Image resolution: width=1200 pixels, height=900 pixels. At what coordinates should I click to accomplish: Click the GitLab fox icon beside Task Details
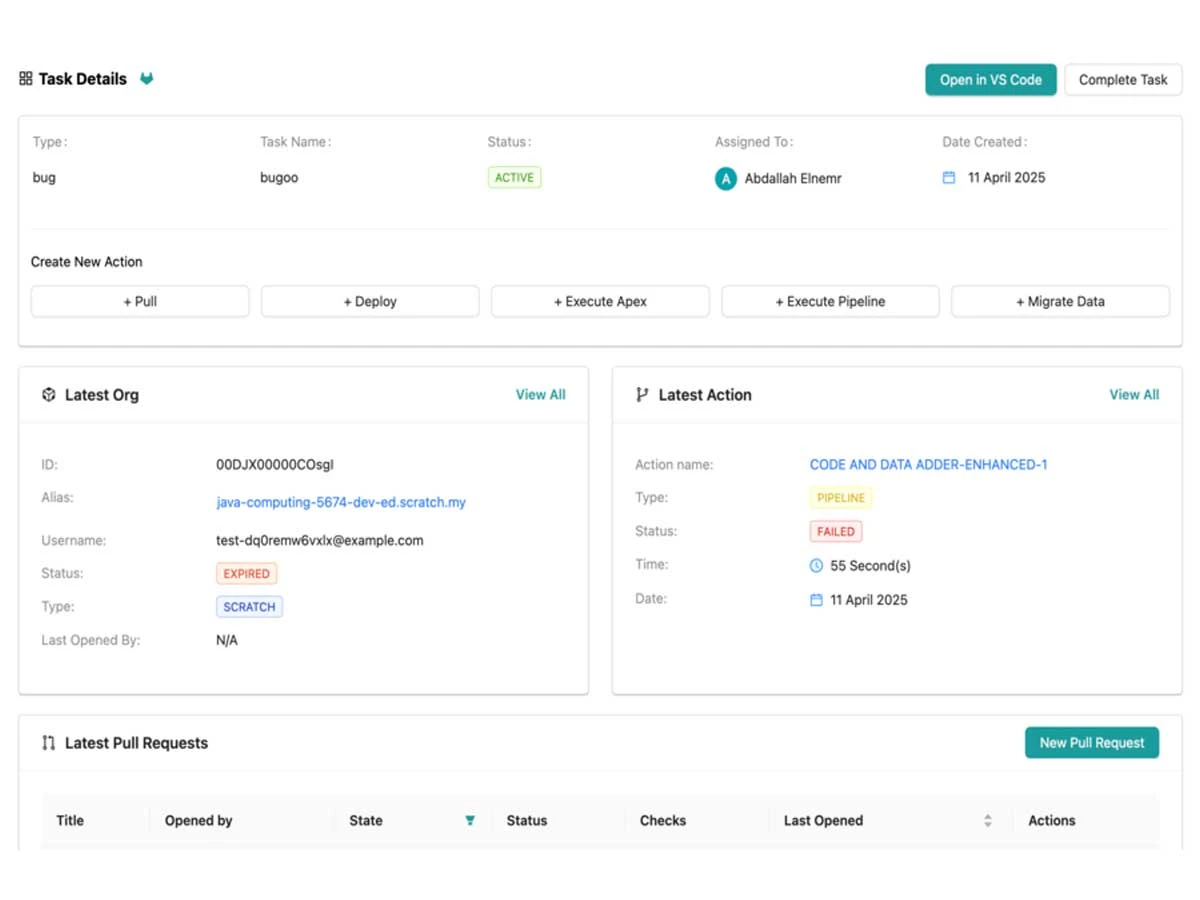pyautogui.click(x=147, y=79)
